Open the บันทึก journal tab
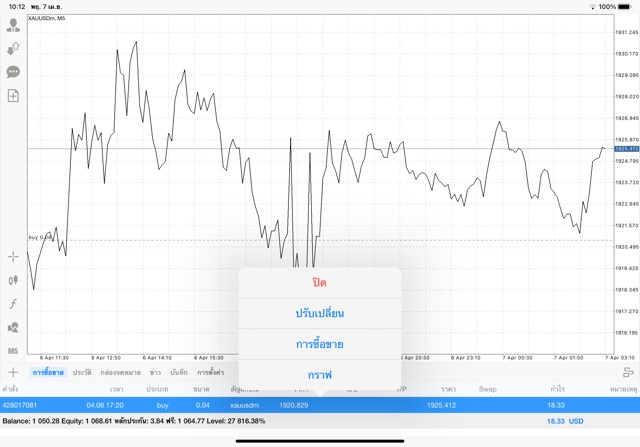640x447 pixels. pos(179,372)
